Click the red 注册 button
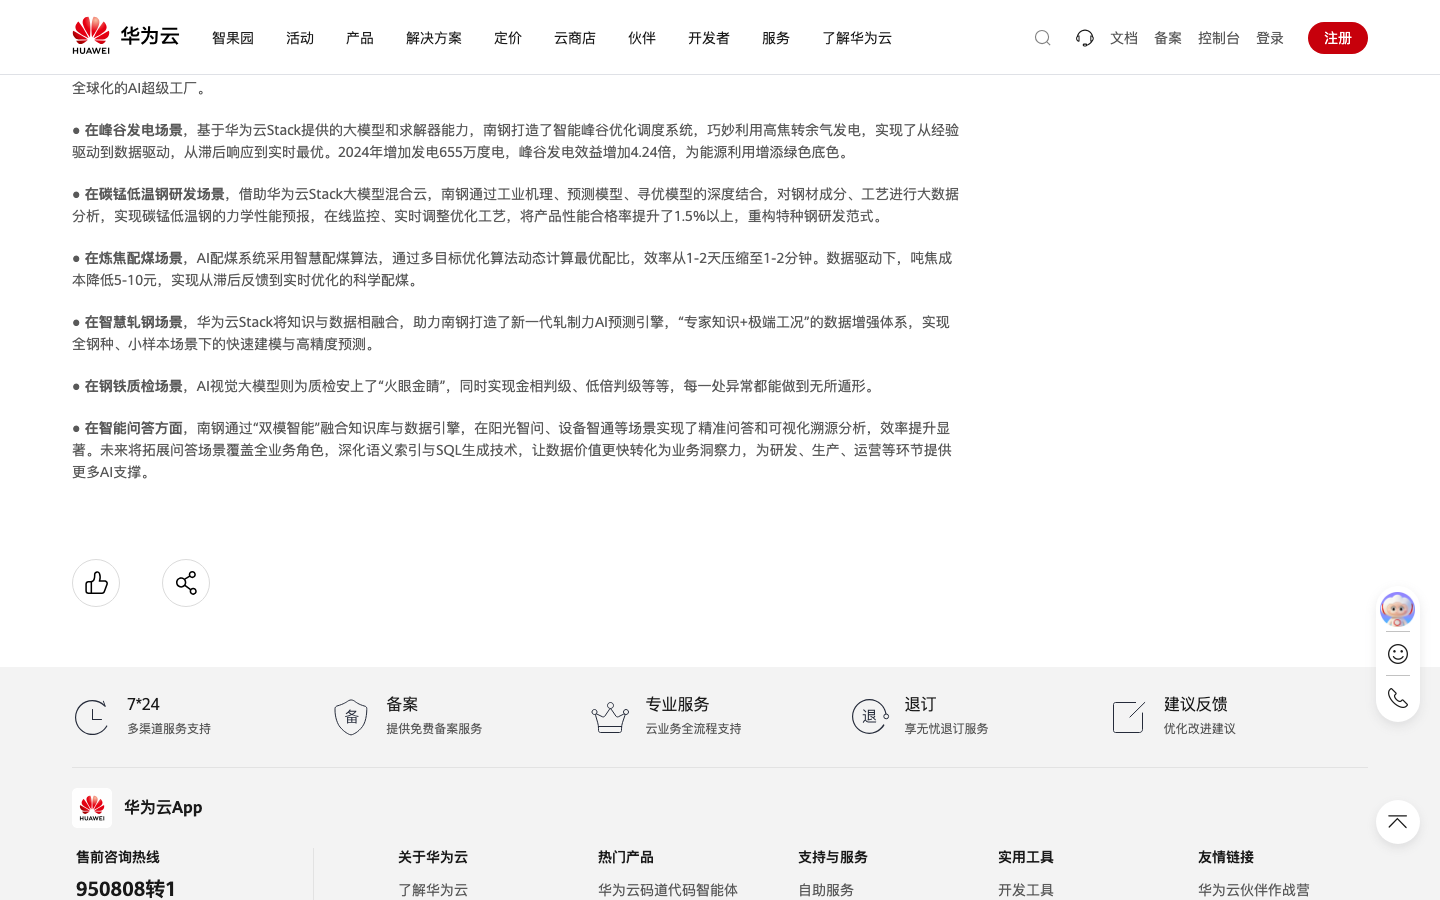 [1338, 38]
